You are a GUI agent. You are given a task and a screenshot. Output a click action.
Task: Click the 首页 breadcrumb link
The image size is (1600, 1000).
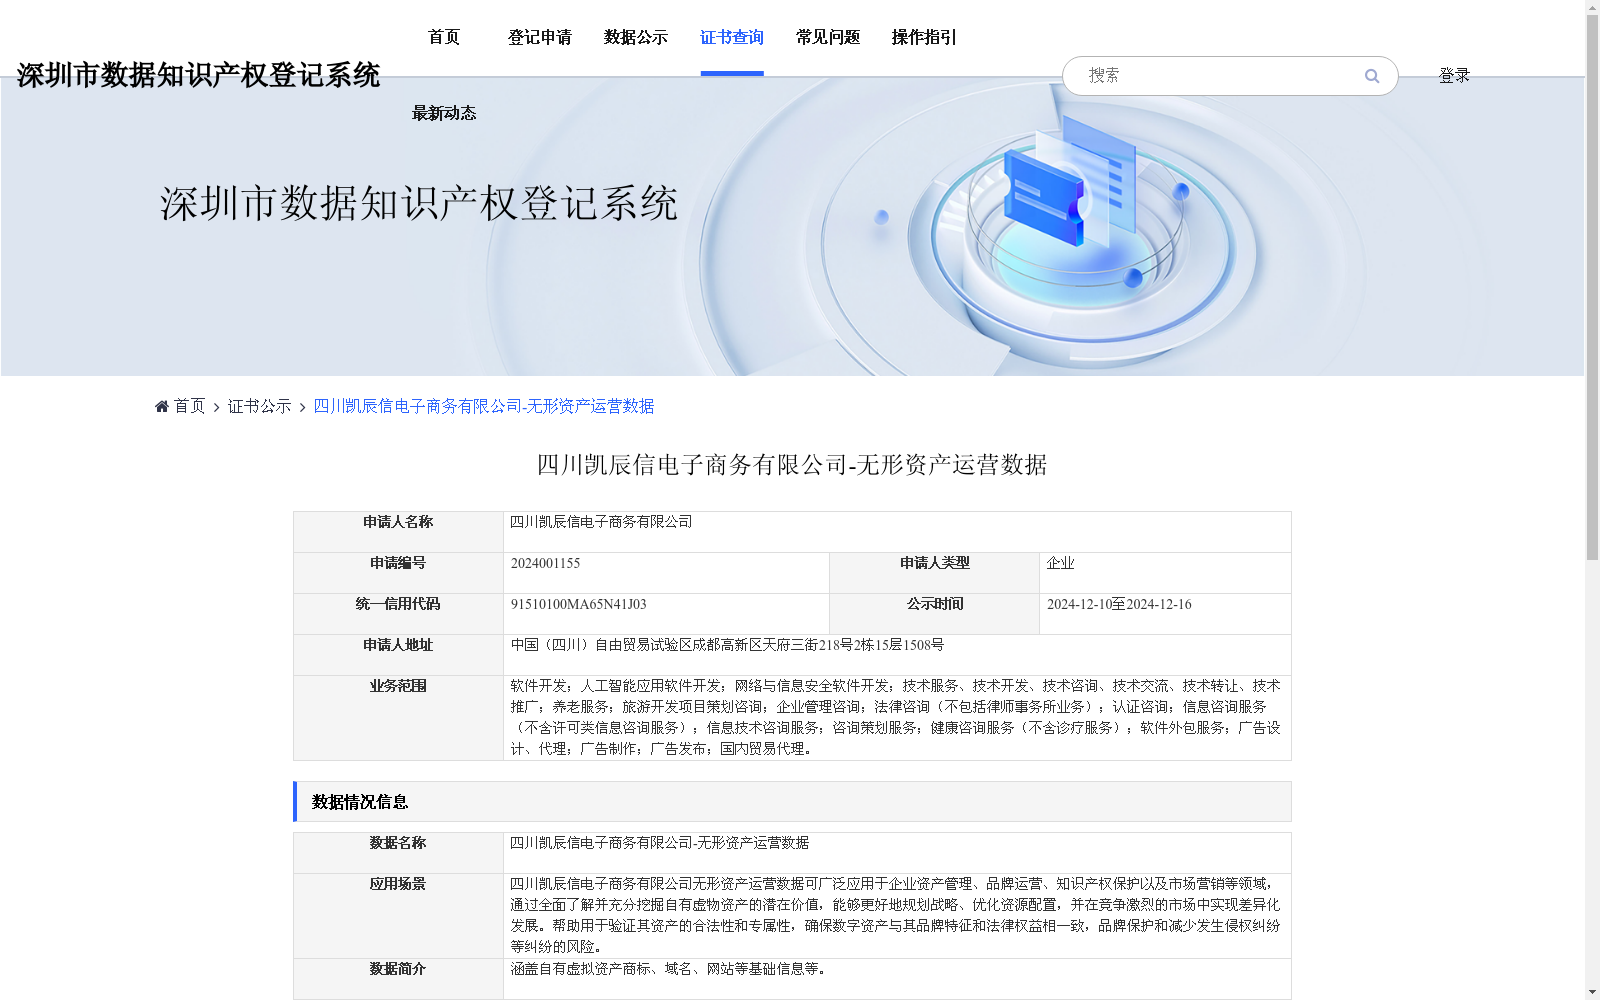(x=189, y=406)
